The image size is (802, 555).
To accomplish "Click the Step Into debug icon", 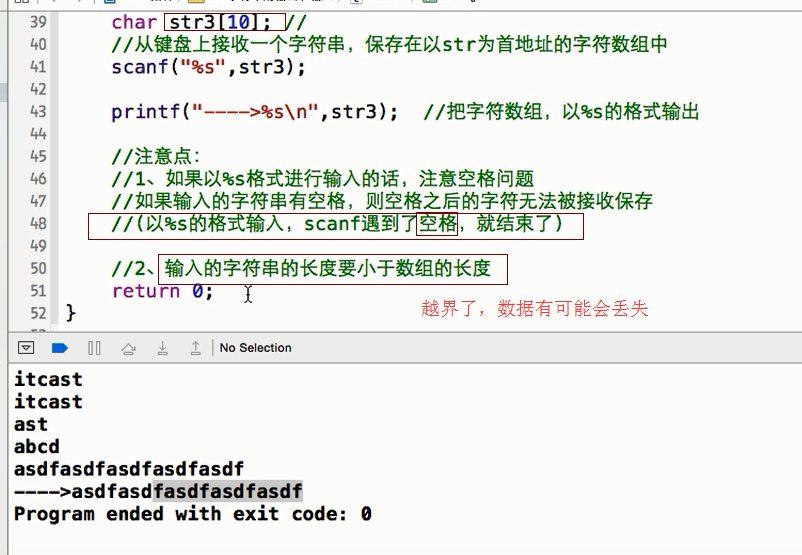I will [162, 348].
